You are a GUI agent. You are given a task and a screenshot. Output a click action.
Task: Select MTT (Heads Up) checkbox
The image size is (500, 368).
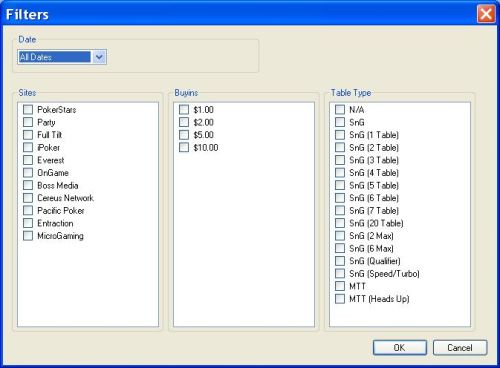click(x=340, y=299)
